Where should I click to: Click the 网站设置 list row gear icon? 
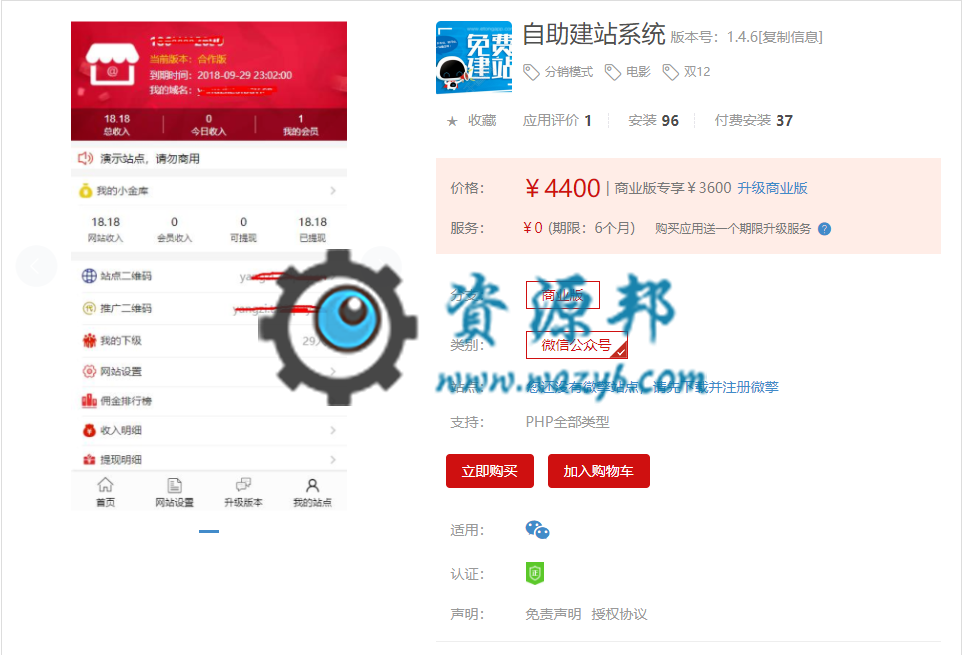pyautogui.click(x=90, y=371)
